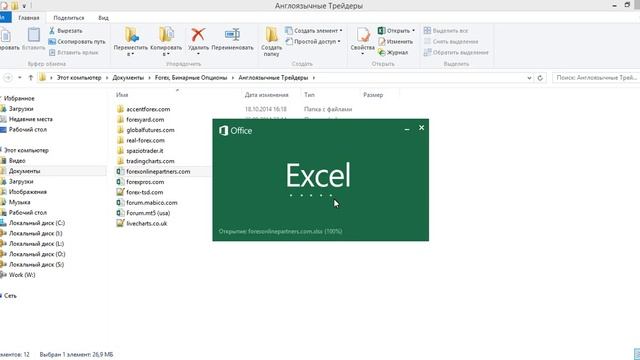Select Work (W:) drive in tree
Screen dimensions: 640x360
22,275
